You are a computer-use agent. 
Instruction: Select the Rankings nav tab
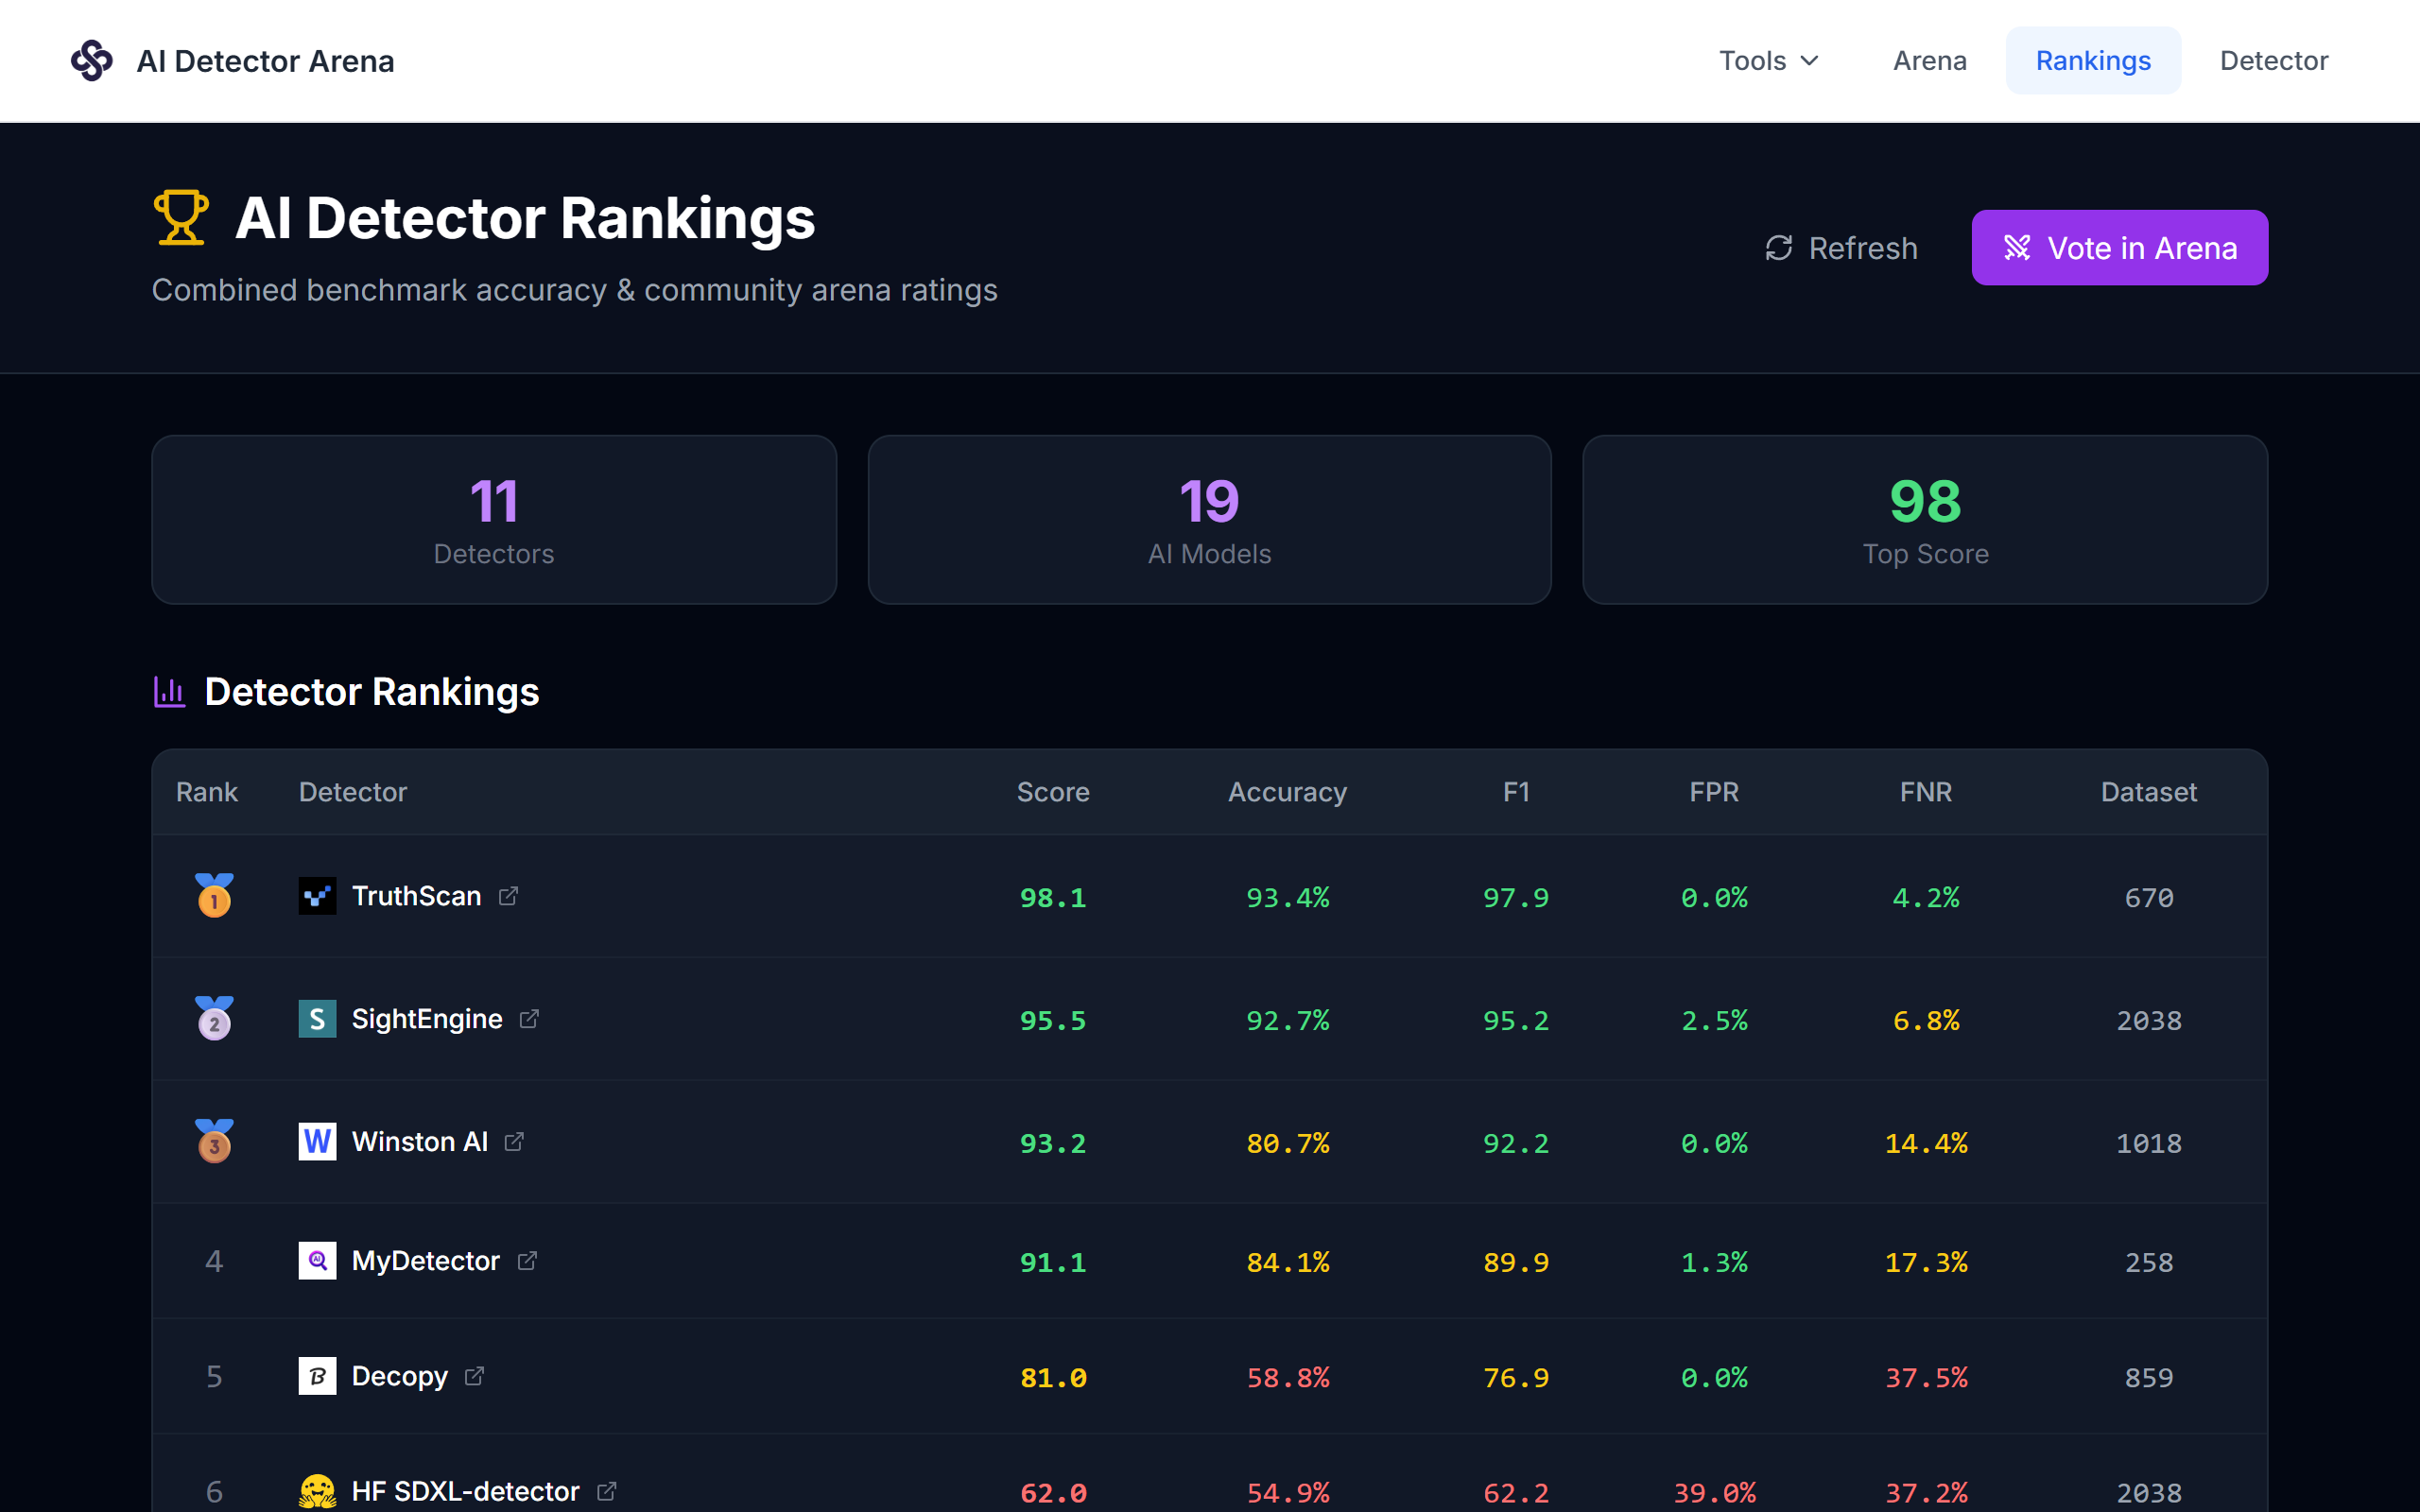(2093, 61)
